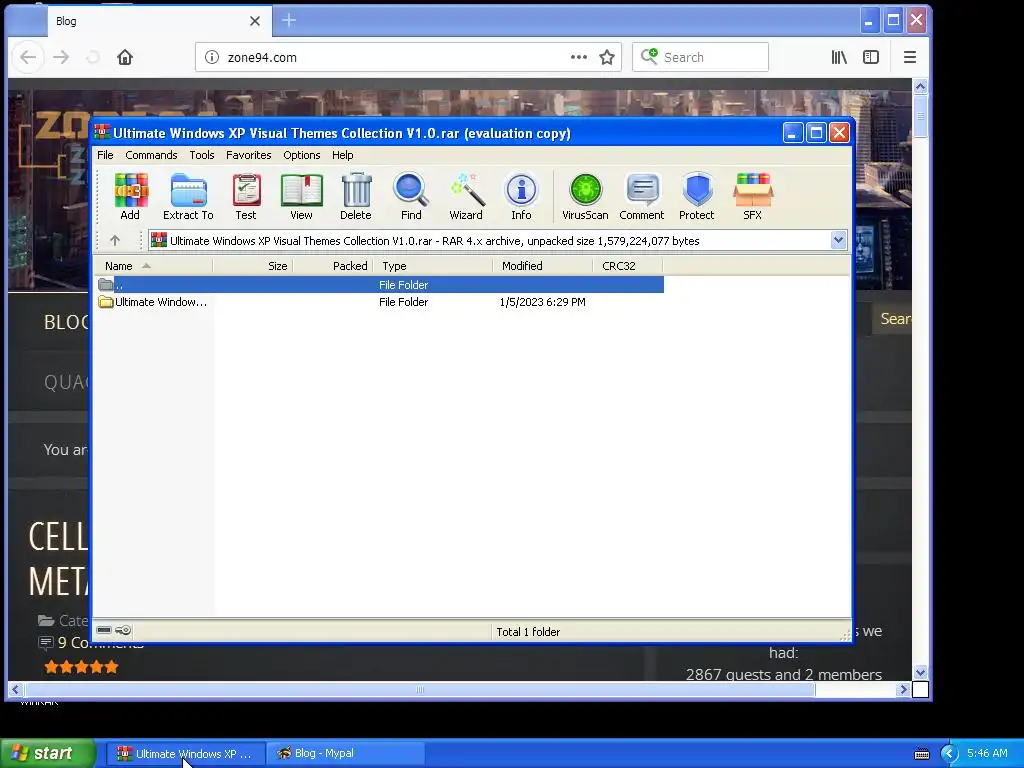Click the browser Forward arrow
Image resolution: width=1024 pixels, height=768 pixels.
(61, 57)
